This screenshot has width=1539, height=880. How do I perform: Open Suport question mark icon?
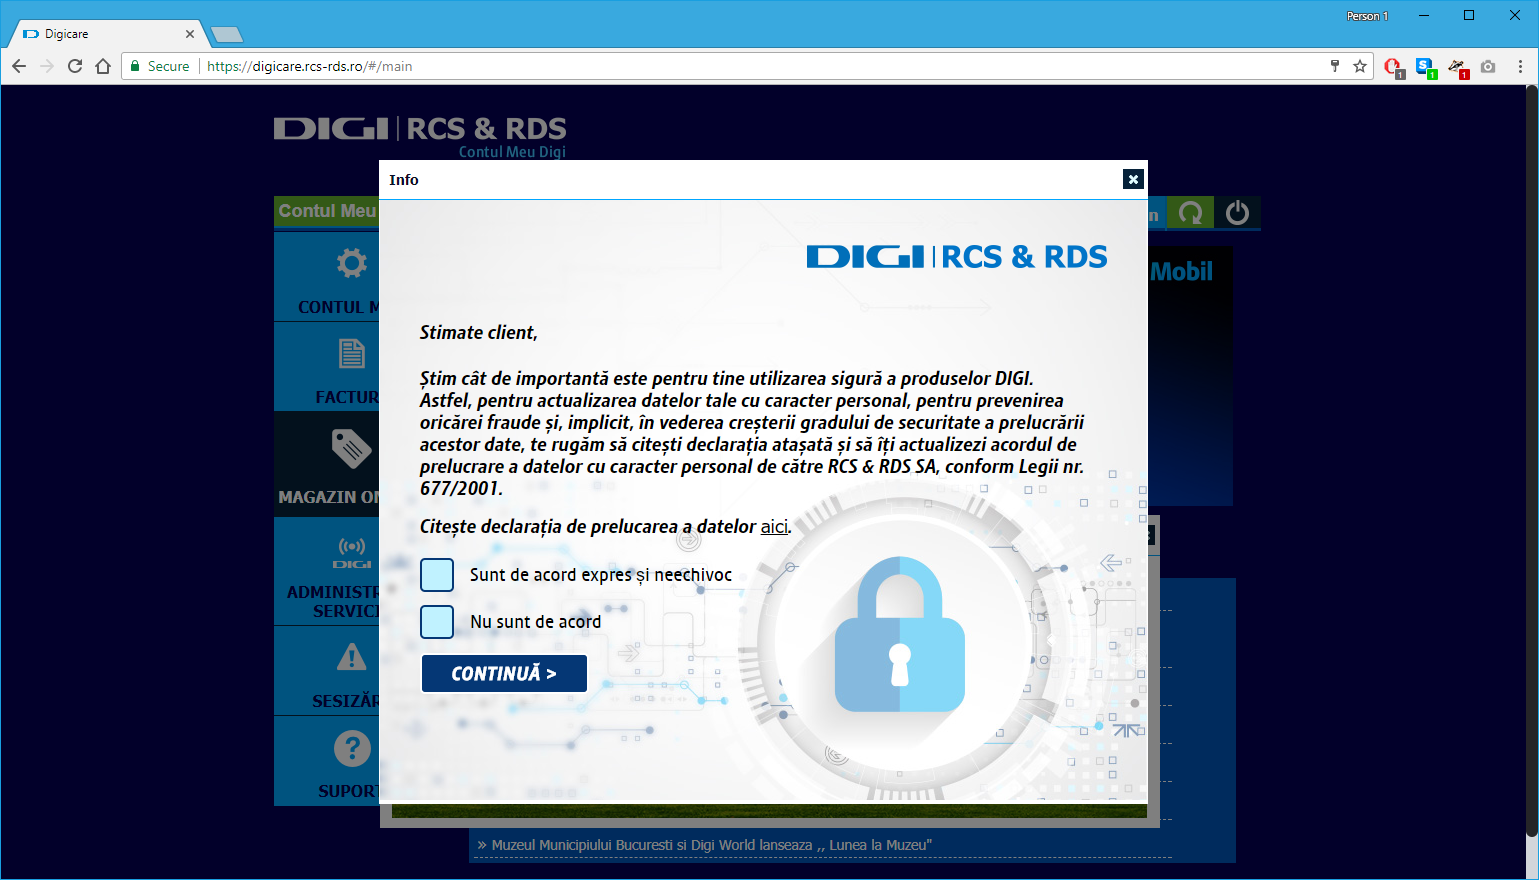click(351, 748)
